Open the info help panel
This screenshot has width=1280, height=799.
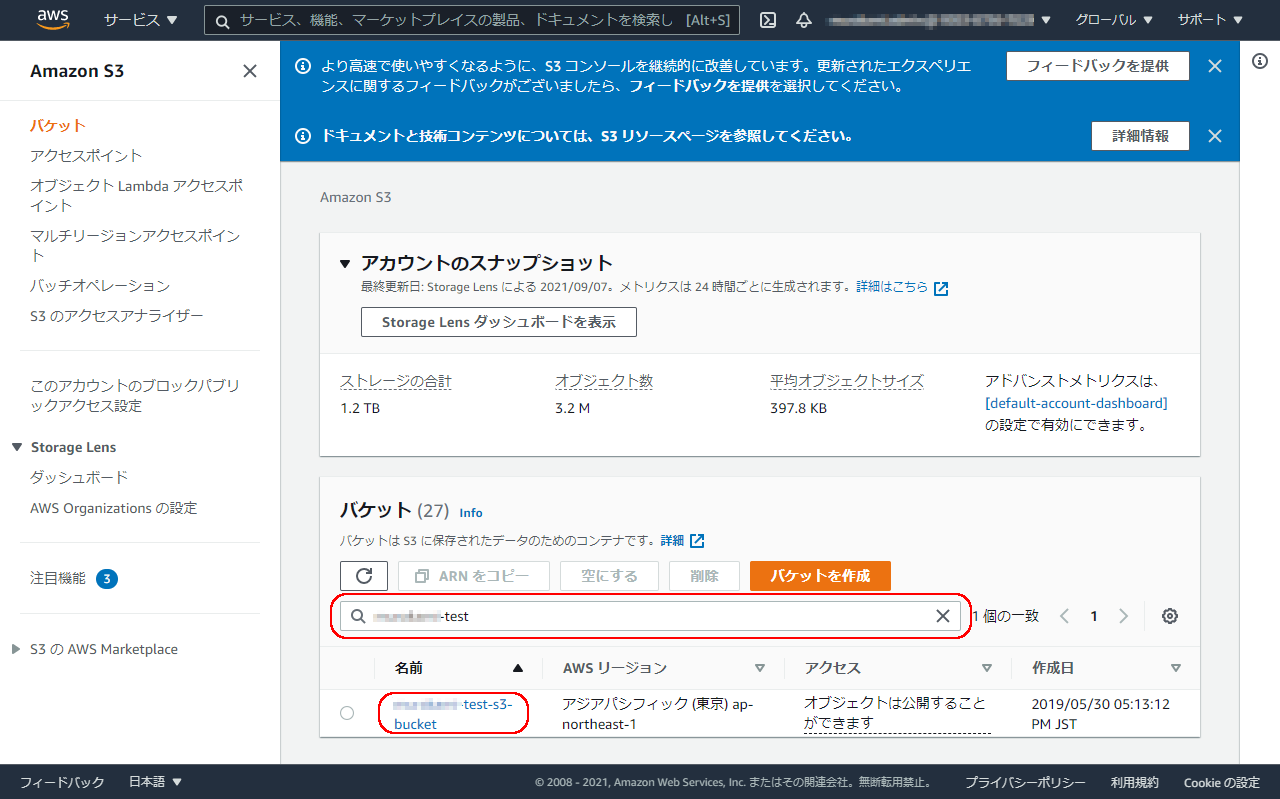tap(1258, 60)
